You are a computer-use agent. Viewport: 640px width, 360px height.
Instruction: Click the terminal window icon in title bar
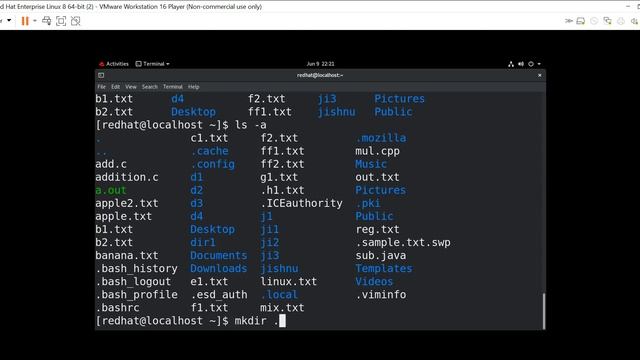tap(101, 75)
